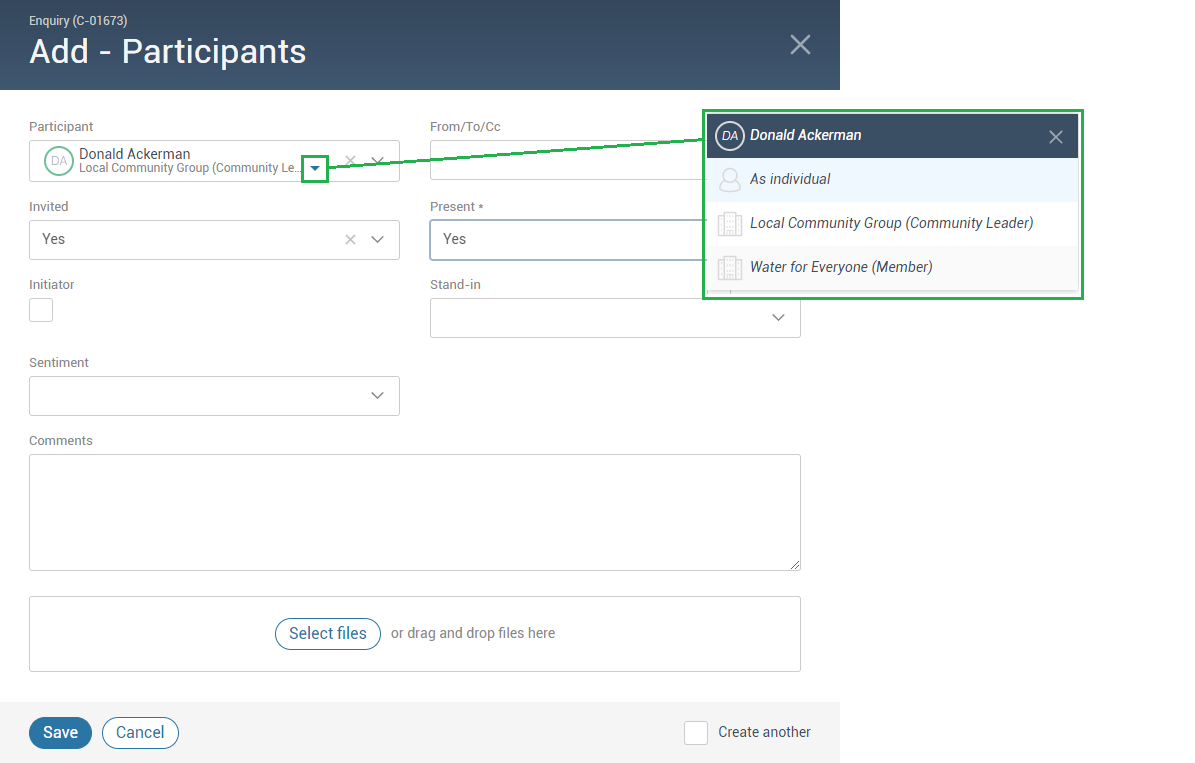
Task: Click building icon beside Water for Everyone
Action: 730,268
